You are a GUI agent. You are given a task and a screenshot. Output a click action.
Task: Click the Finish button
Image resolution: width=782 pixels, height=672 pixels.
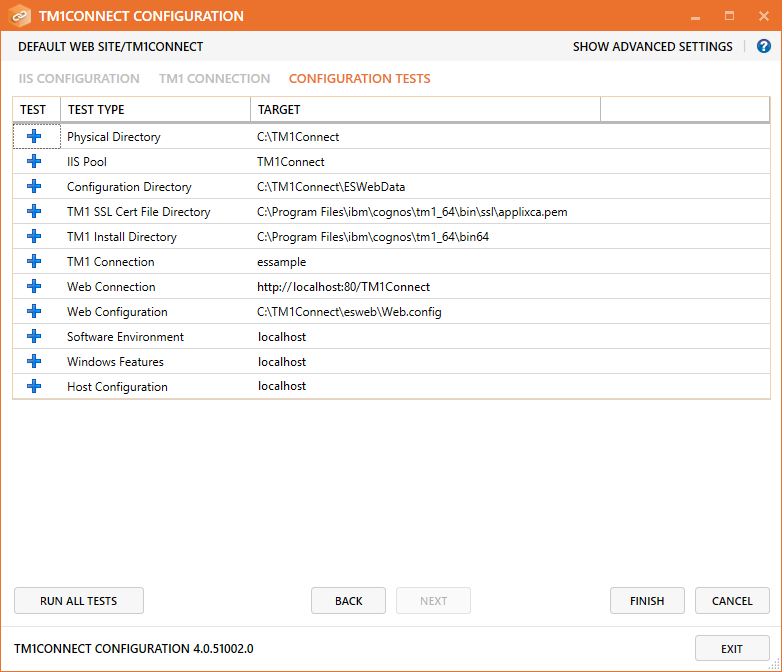pos(647,601)
